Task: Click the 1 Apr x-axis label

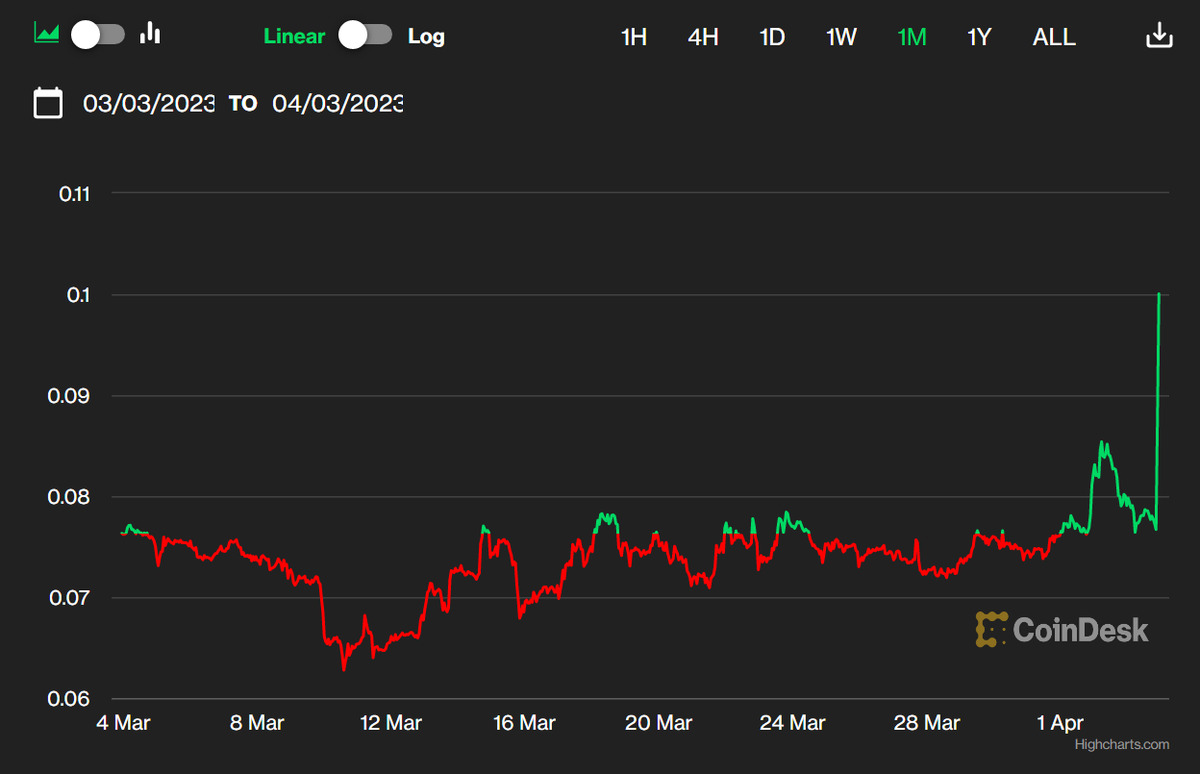Action: [x=1061, y=722]
